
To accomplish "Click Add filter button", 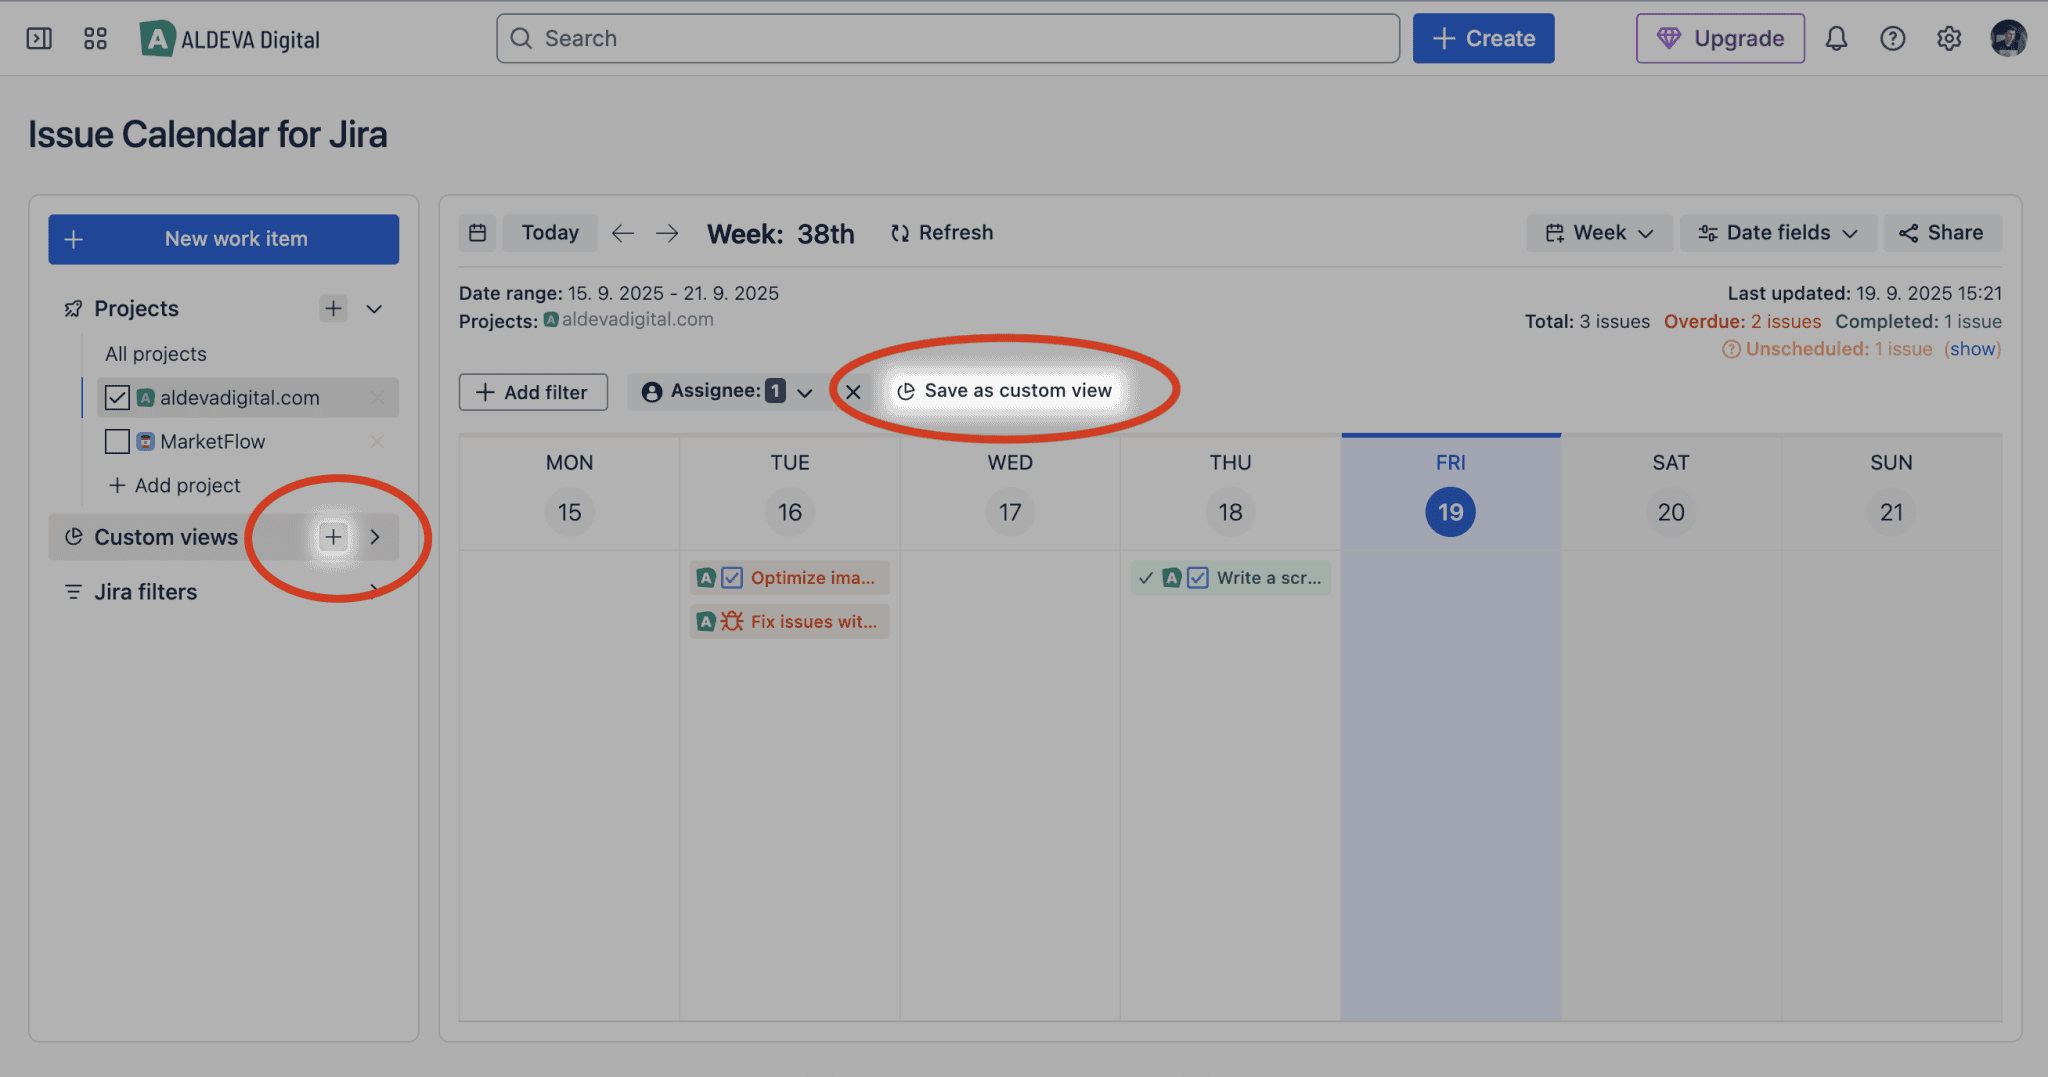I will coord(533,392).
